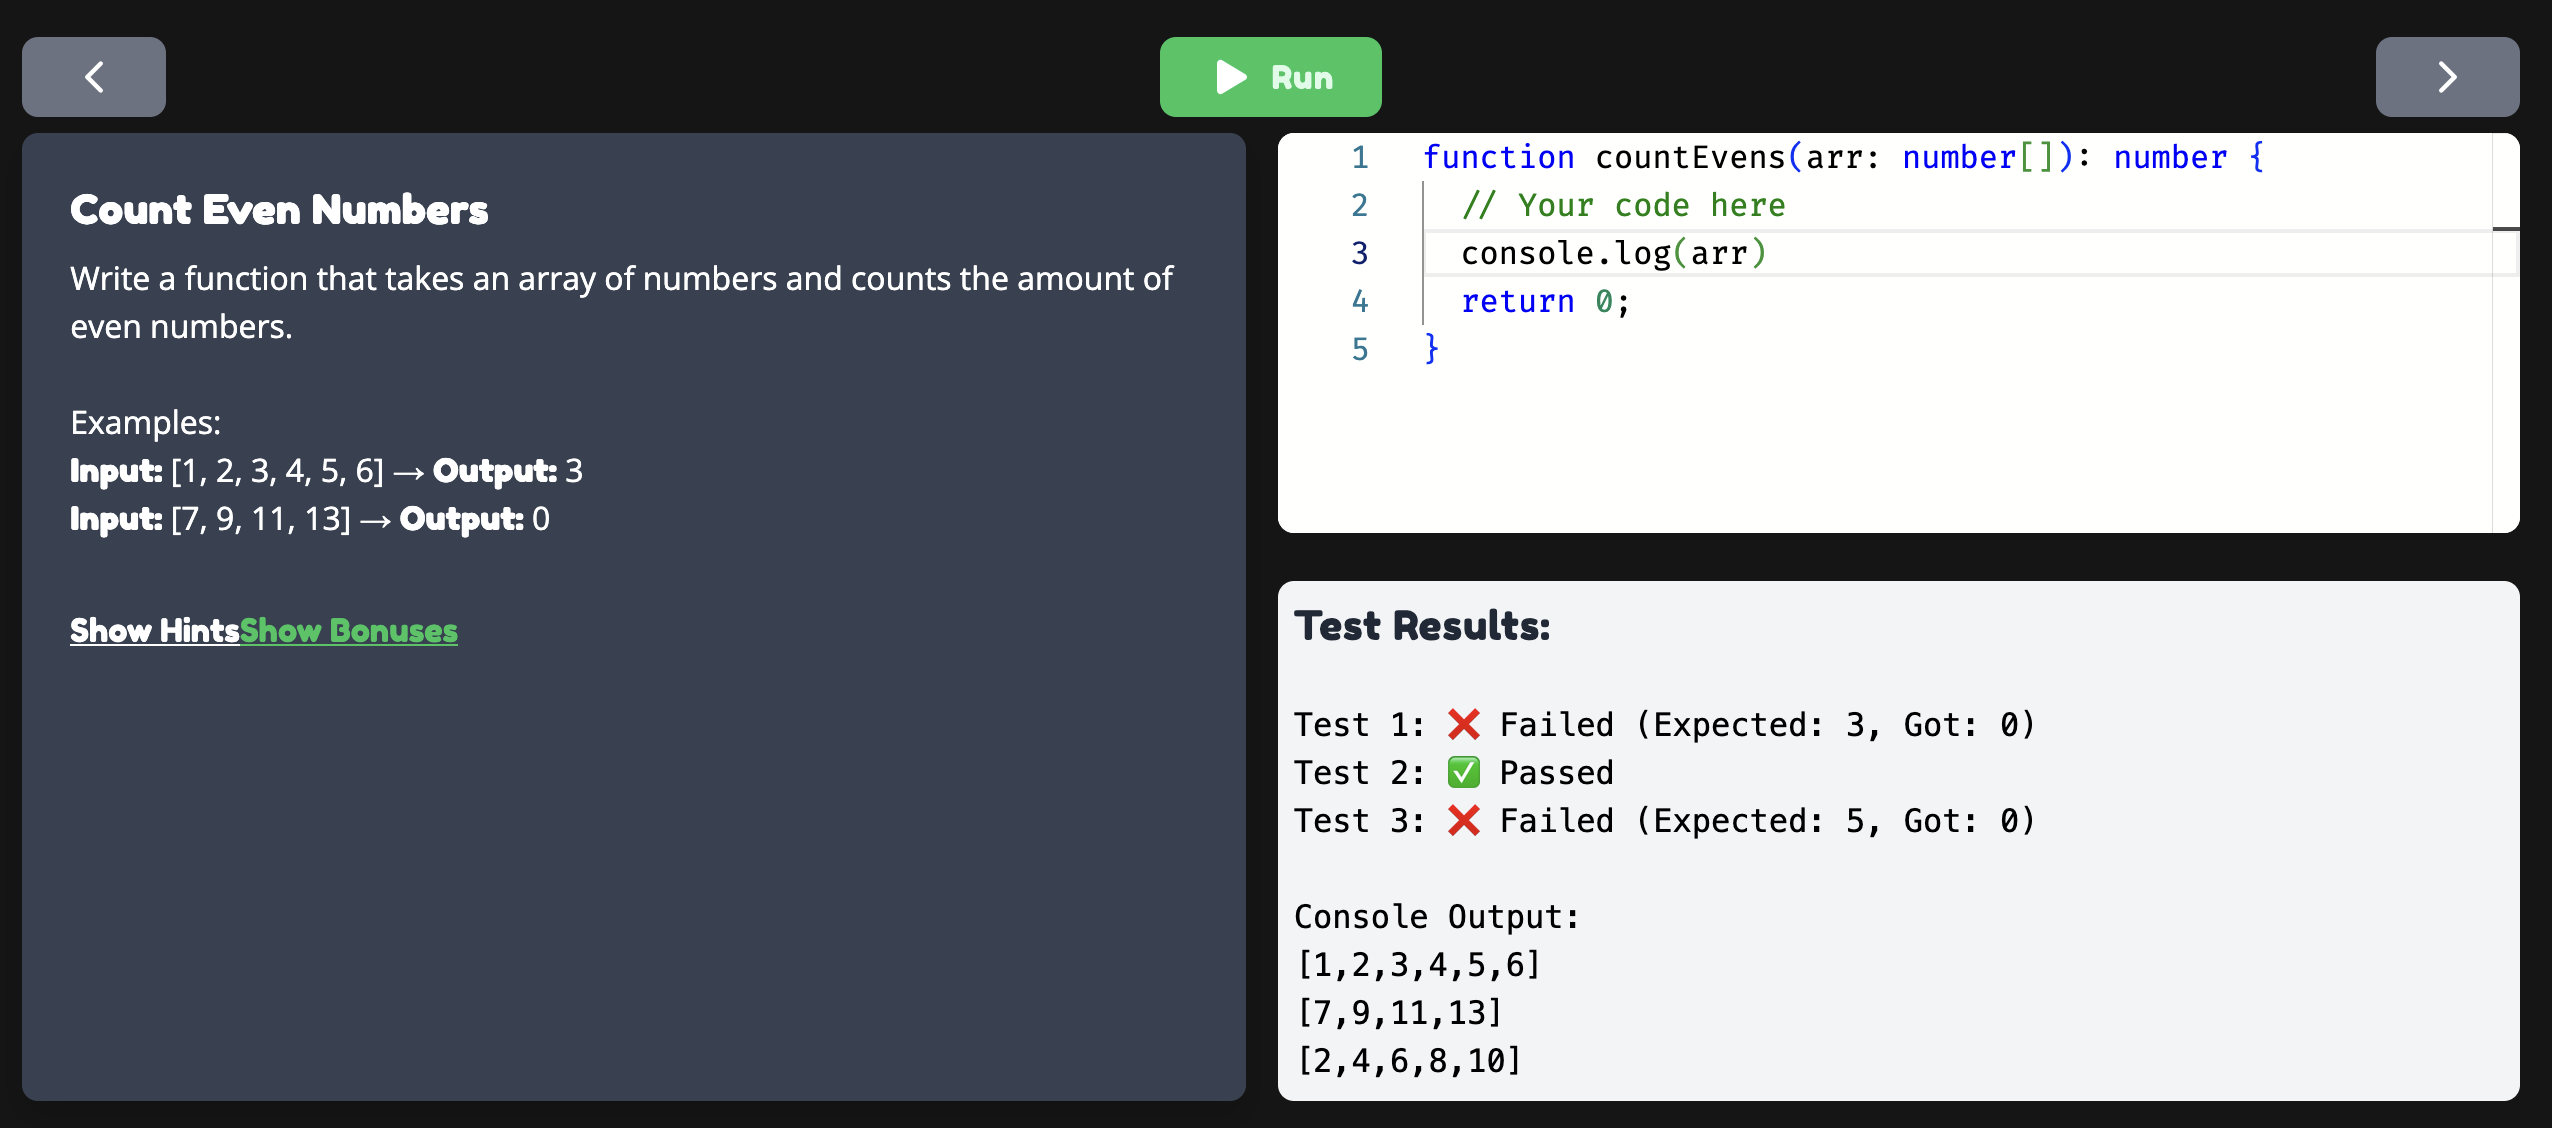Click red X icon on Test 3
Screen dimensions: 2552x1128
pyautogui.click(x=1463, y=820)
